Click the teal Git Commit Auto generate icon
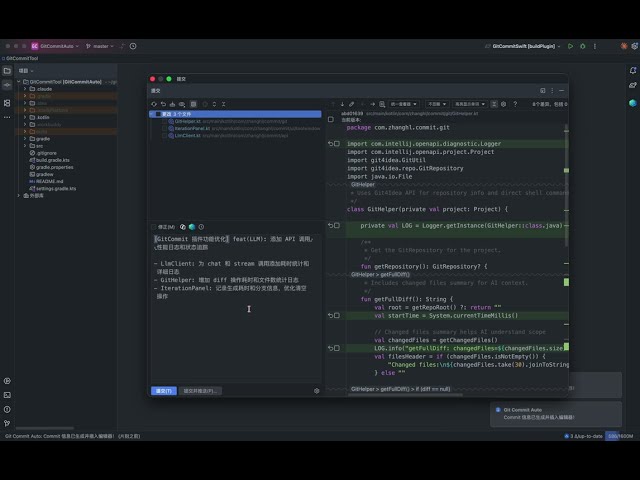Viewport: 640px width, 480px height. click(192, 227)
